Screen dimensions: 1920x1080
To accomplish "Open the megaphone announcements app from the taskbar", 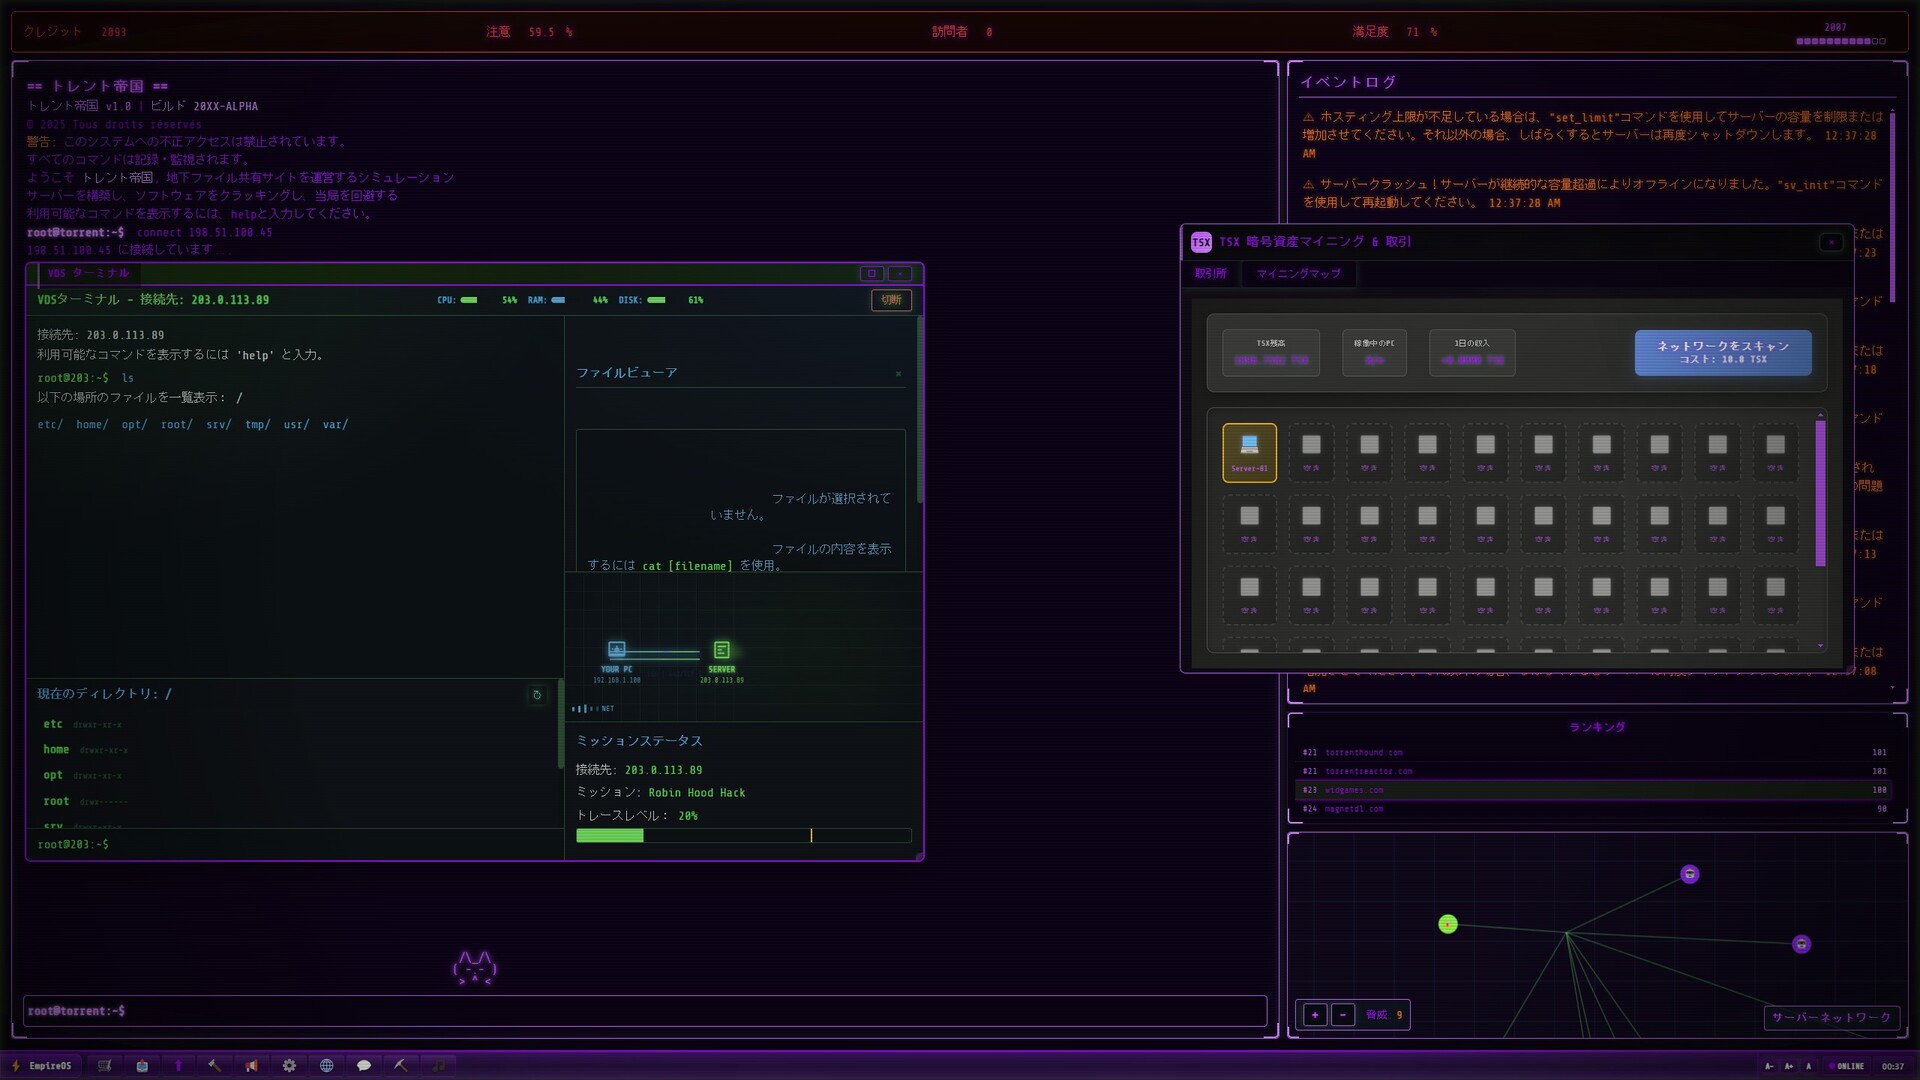I will [x=251, y=1065].
